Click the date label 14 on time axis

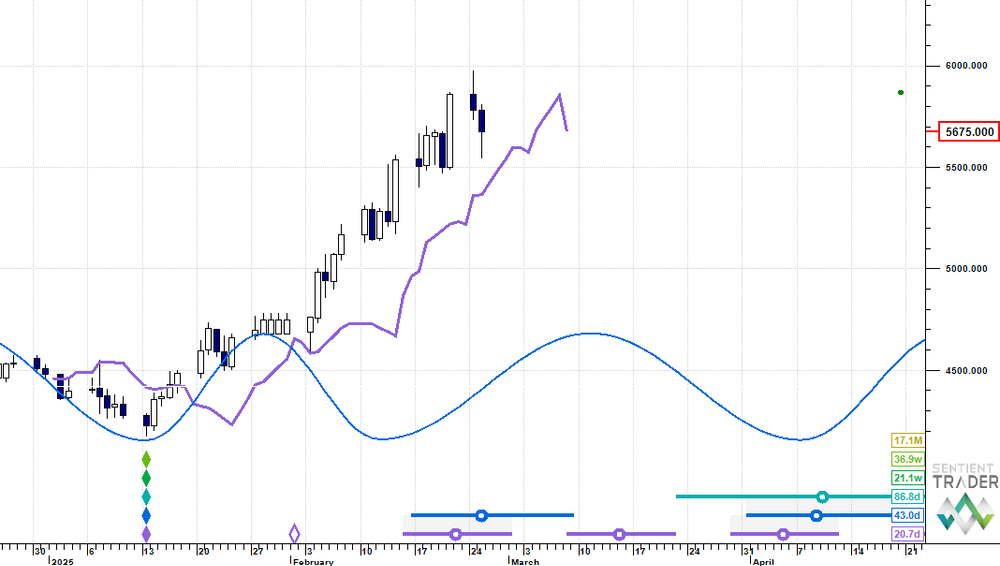pyautogui.click(x=858, y=551)
